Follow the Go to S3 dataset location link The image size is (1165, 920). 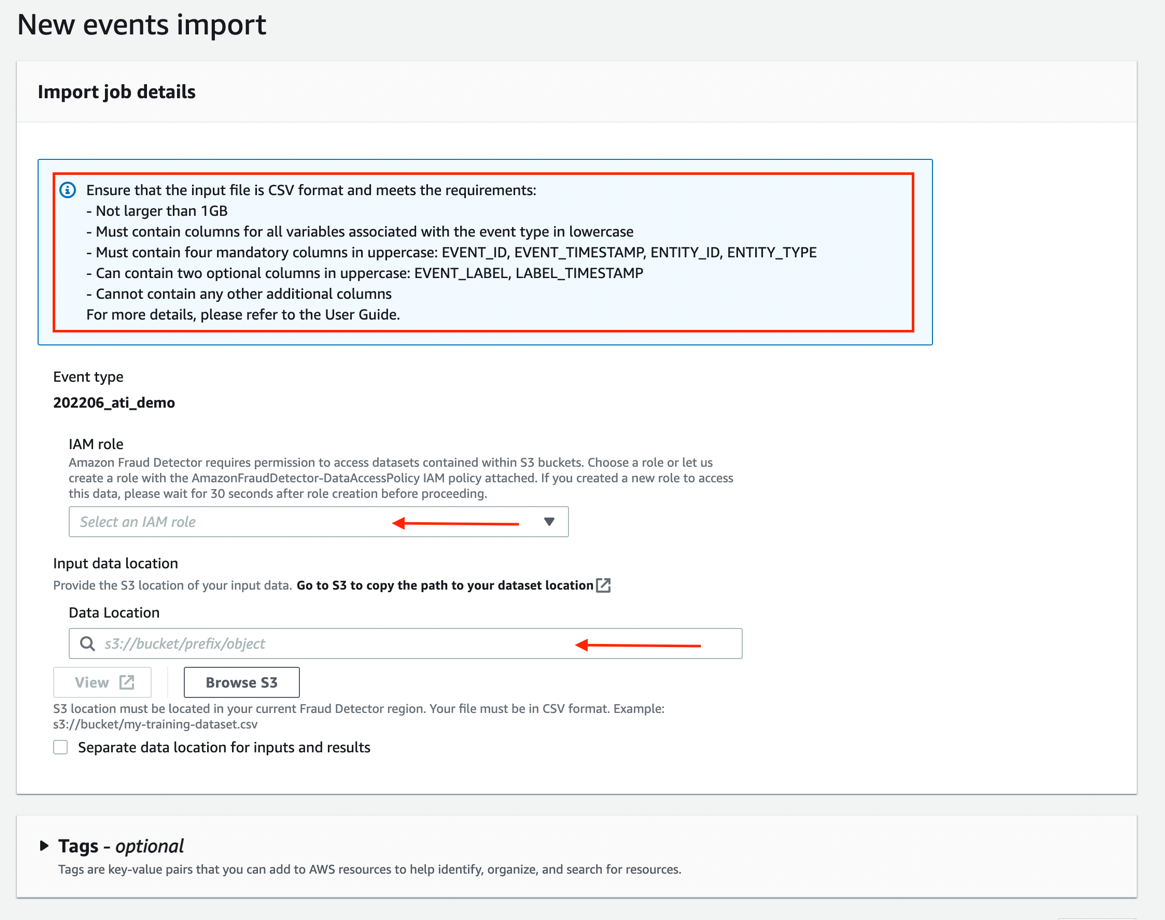point(444,585)
